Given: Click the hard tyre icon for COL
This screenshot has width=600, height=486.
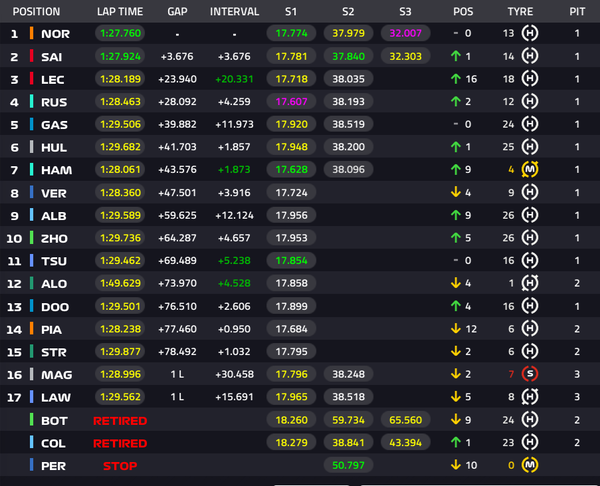Looking at the screenshot, I should (x=530, y=442).
